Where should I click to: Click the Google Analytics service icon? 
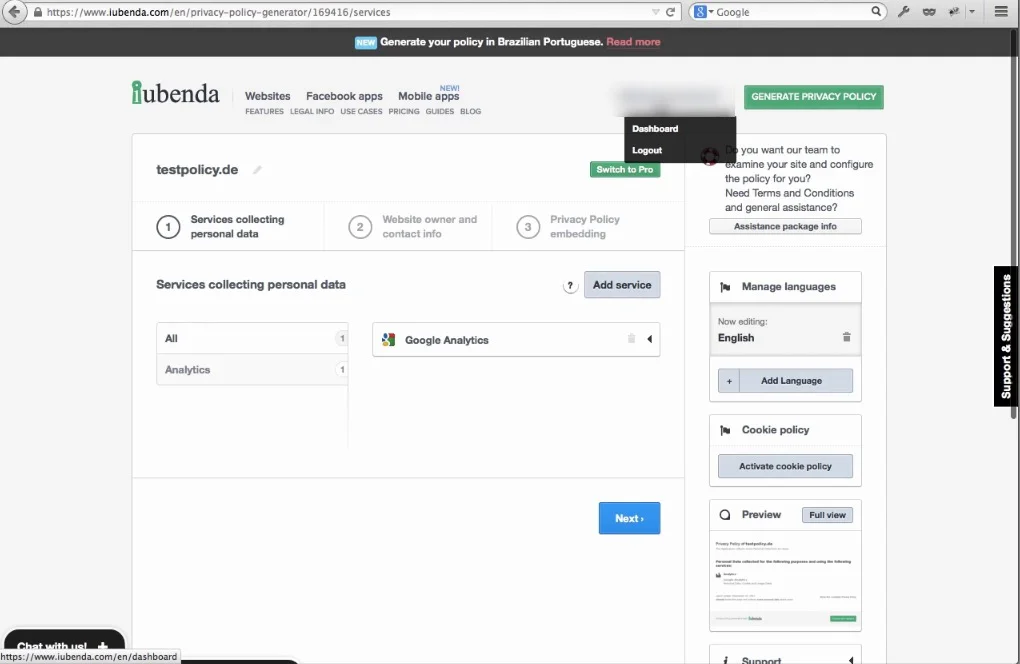[x=388, y=339]
